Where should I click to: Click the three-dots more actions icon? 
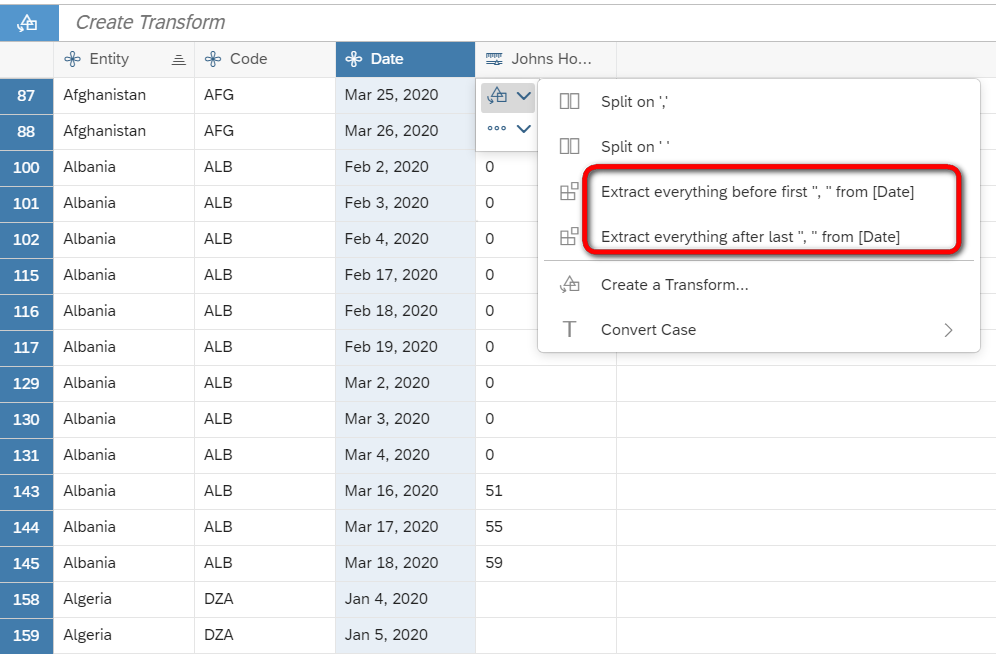(x=497, y=128)
